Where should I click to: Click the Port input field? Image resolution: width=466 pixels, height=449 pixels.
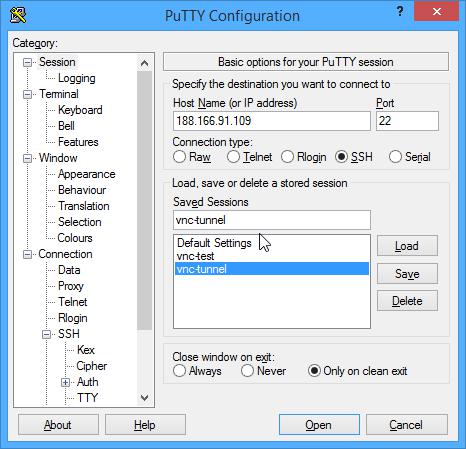click(407, 121)
